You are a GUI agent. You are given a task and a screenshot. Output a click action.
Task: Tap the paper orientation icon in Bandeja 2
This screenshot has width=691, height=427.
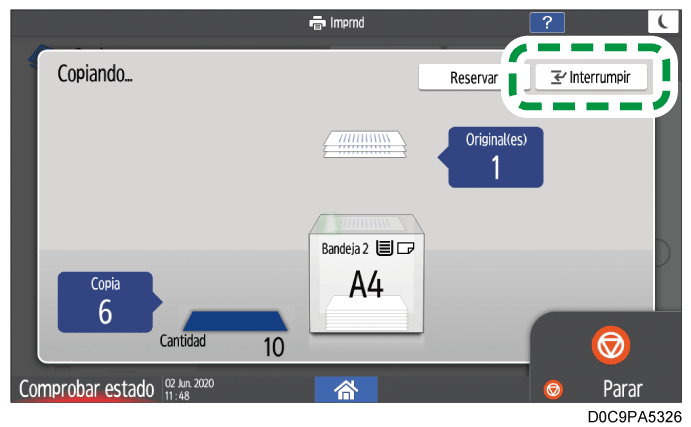(x=405, y=248)
